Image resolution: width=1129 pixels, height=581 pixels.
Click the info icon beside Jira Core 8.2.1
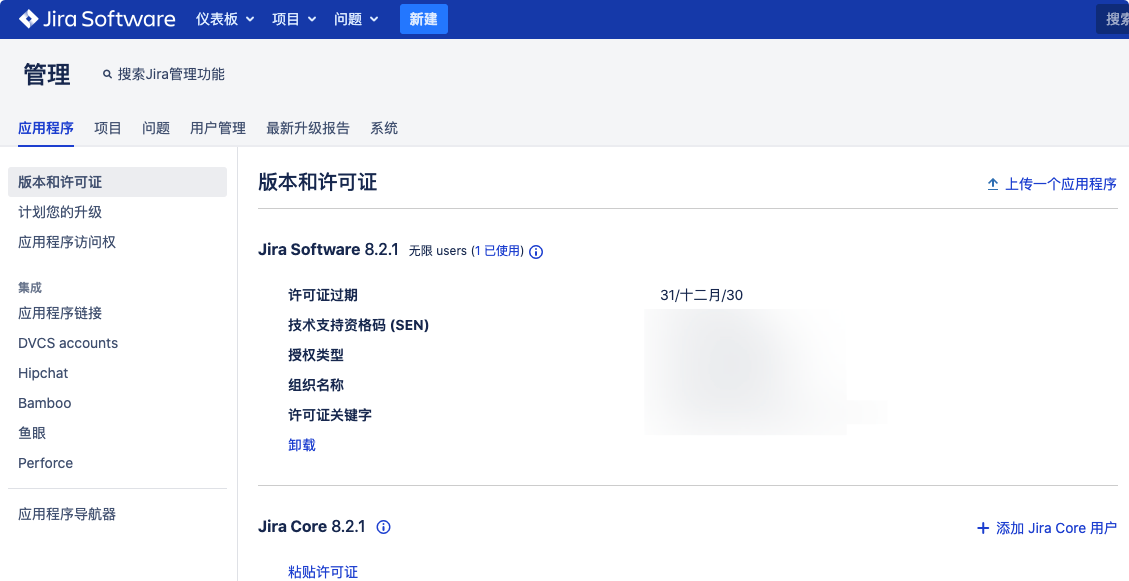(384, 527)
